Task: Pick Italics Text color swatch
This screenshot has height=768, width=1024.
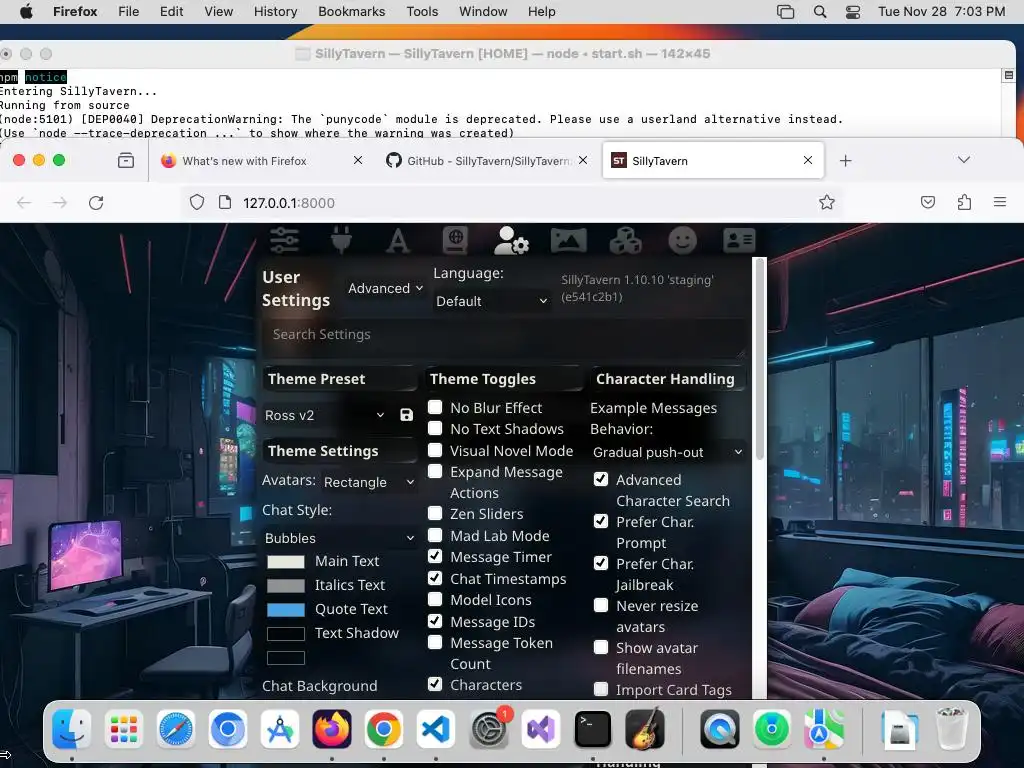Action: 285,586
